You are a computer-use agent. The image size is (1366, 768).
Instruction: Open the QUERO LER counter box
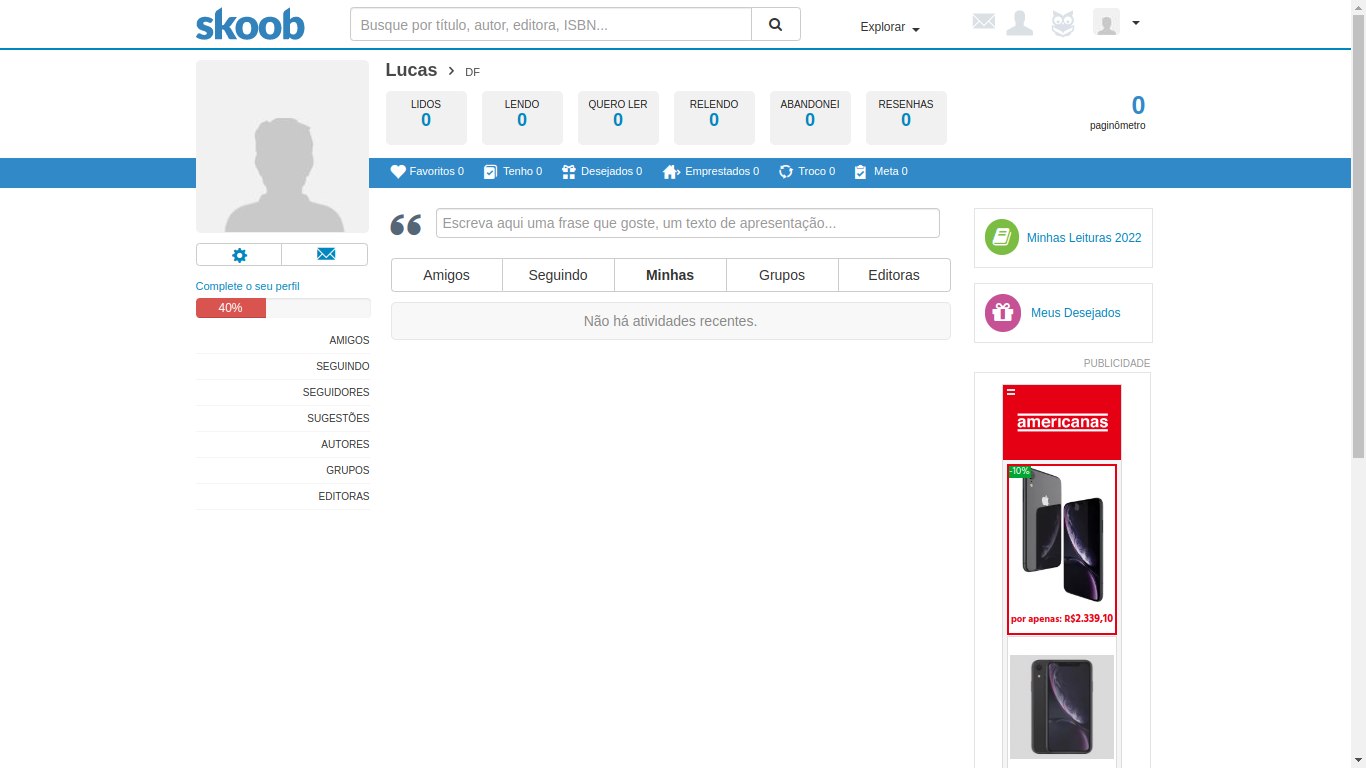point(618,118)
